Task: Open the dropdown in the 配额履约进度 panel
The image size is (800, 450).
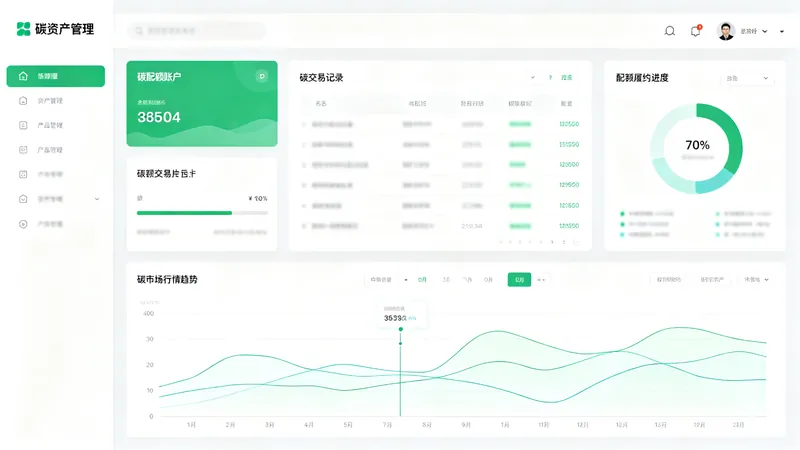Action: [x=747, y=78]
